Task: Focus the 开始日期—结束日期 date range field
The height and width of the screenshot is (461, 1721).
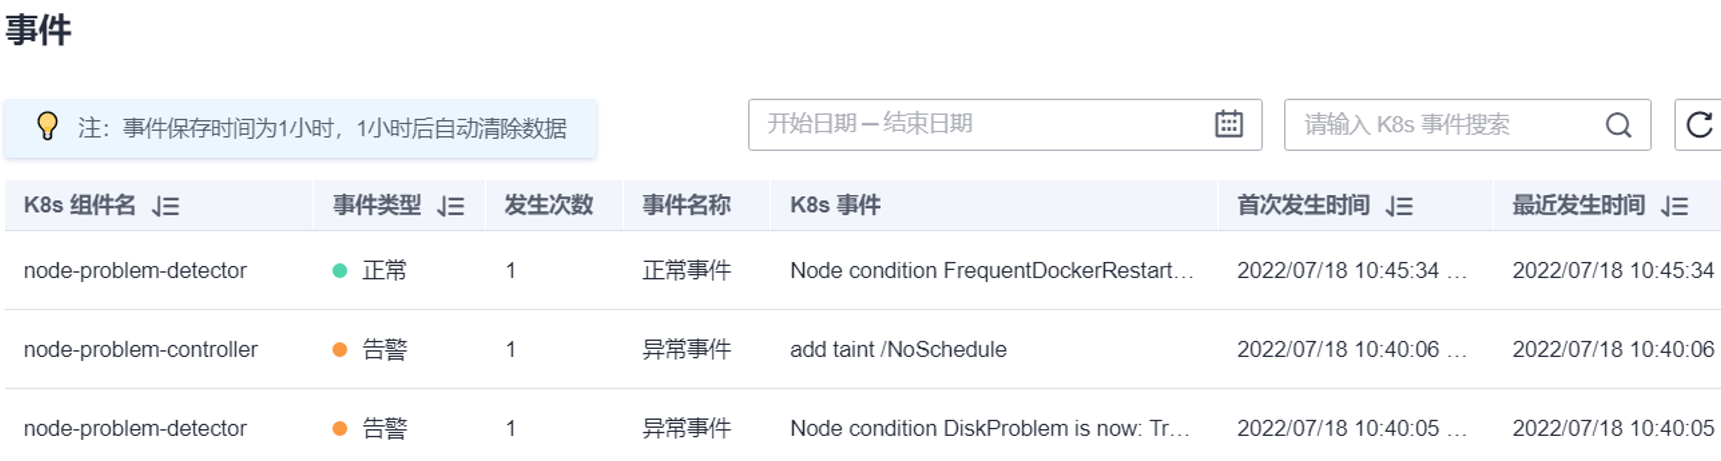Action: click(x=1005, y=125)
